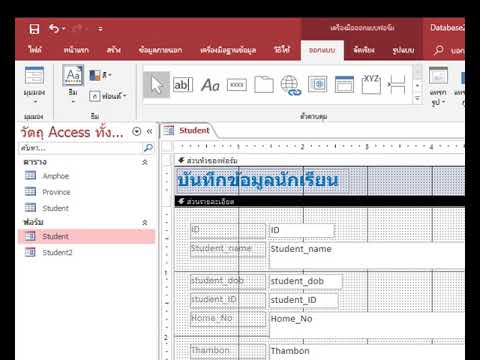
Task: Open the theme Colors dropdown
Action: (x=100, y=75)
